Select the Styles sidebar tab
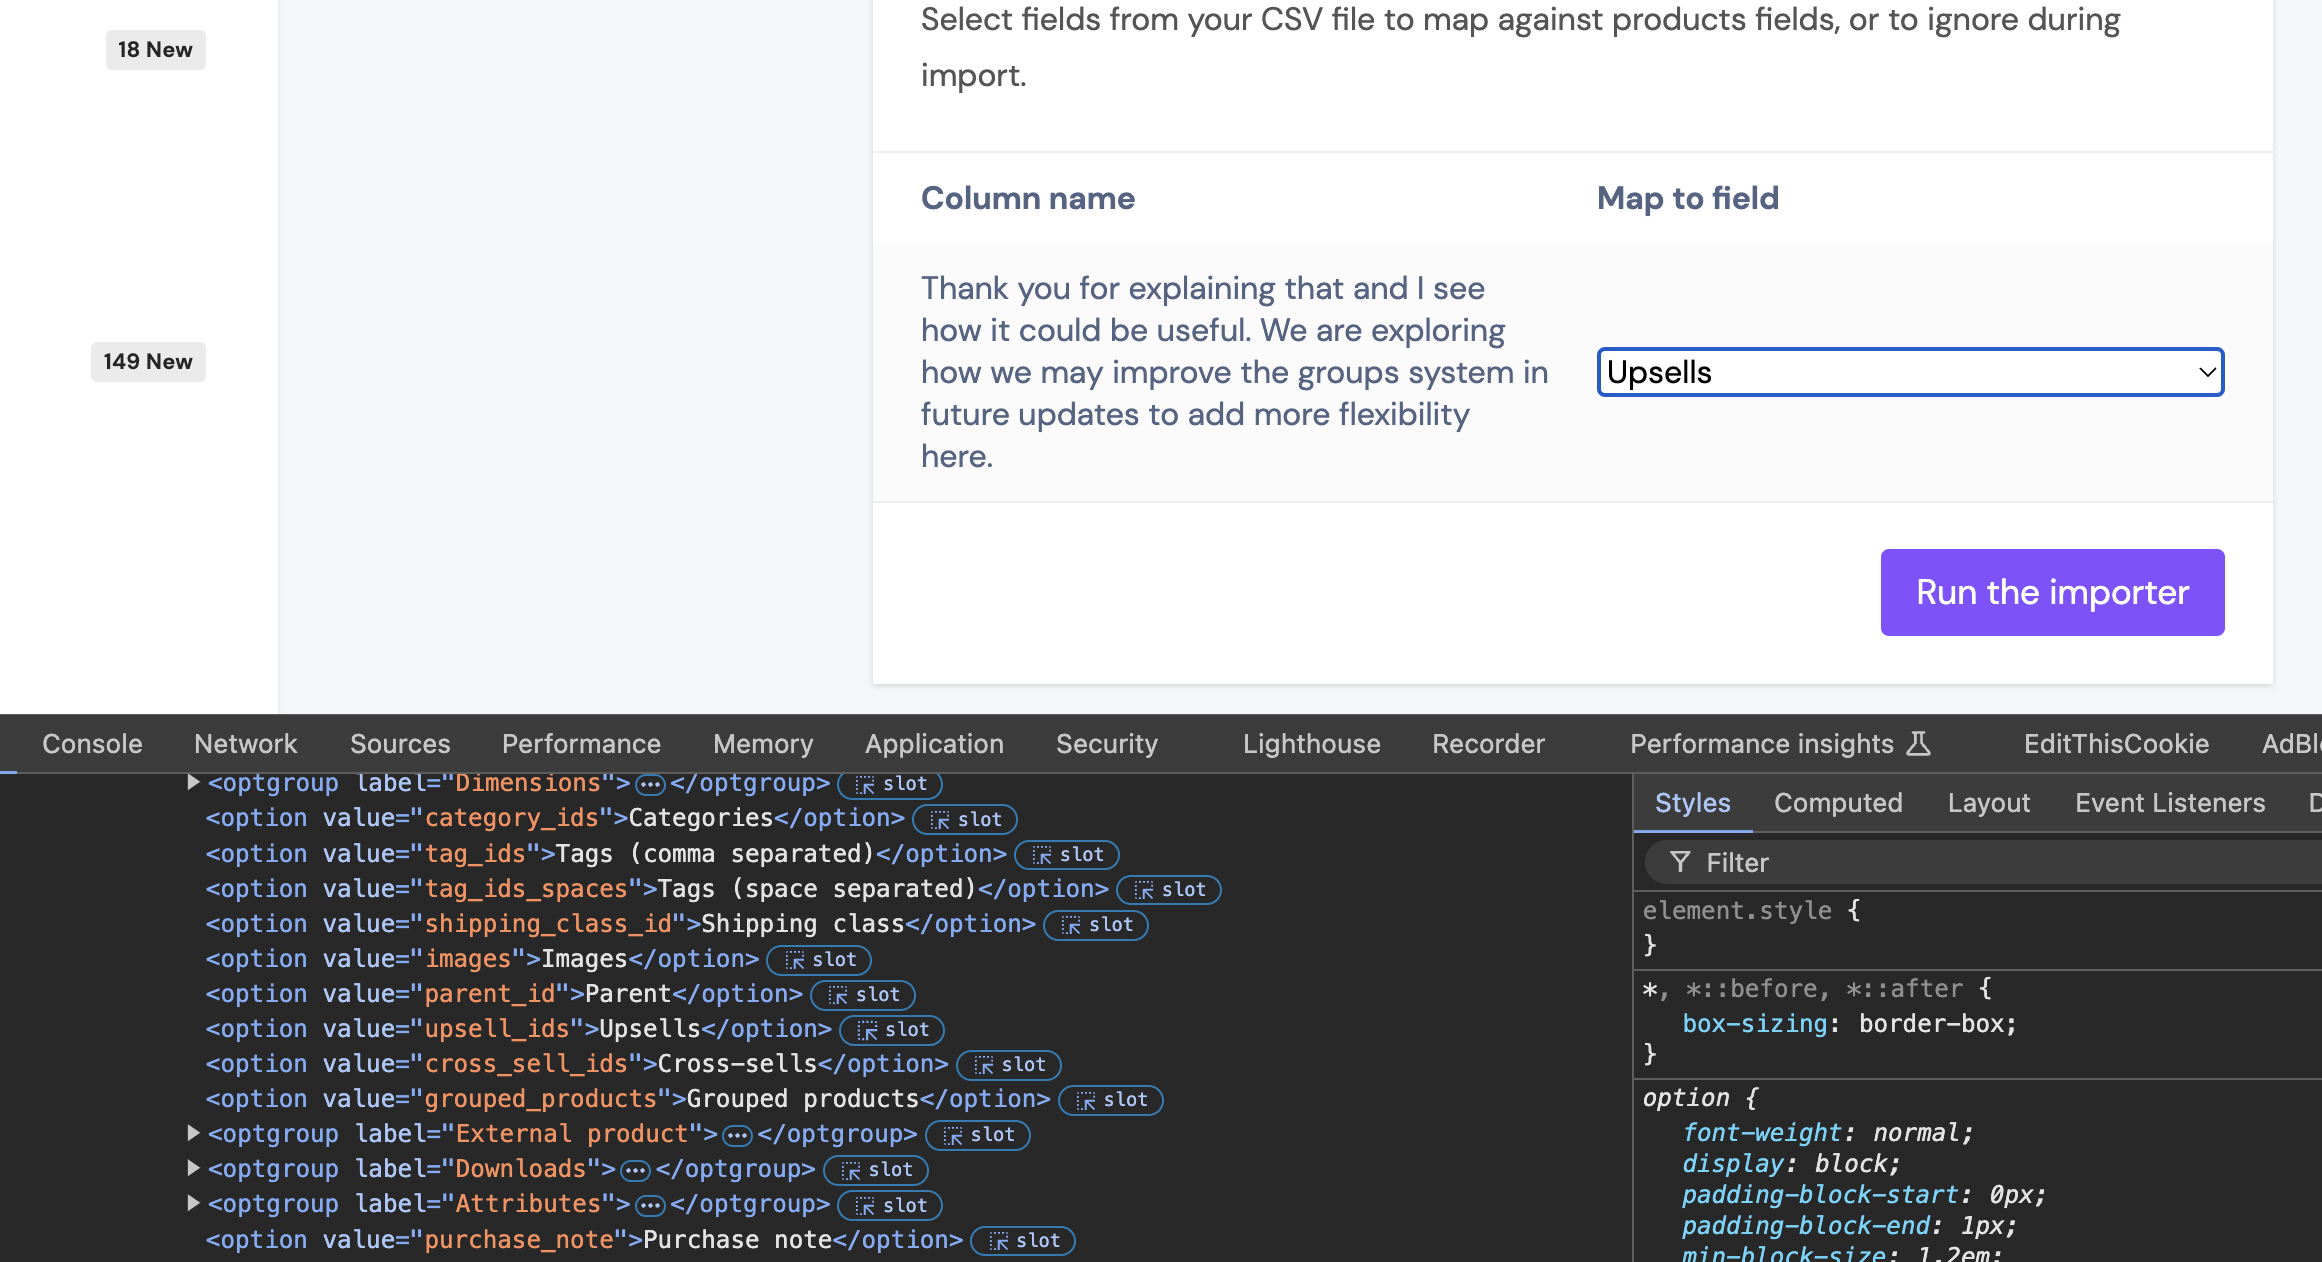 1692,803
